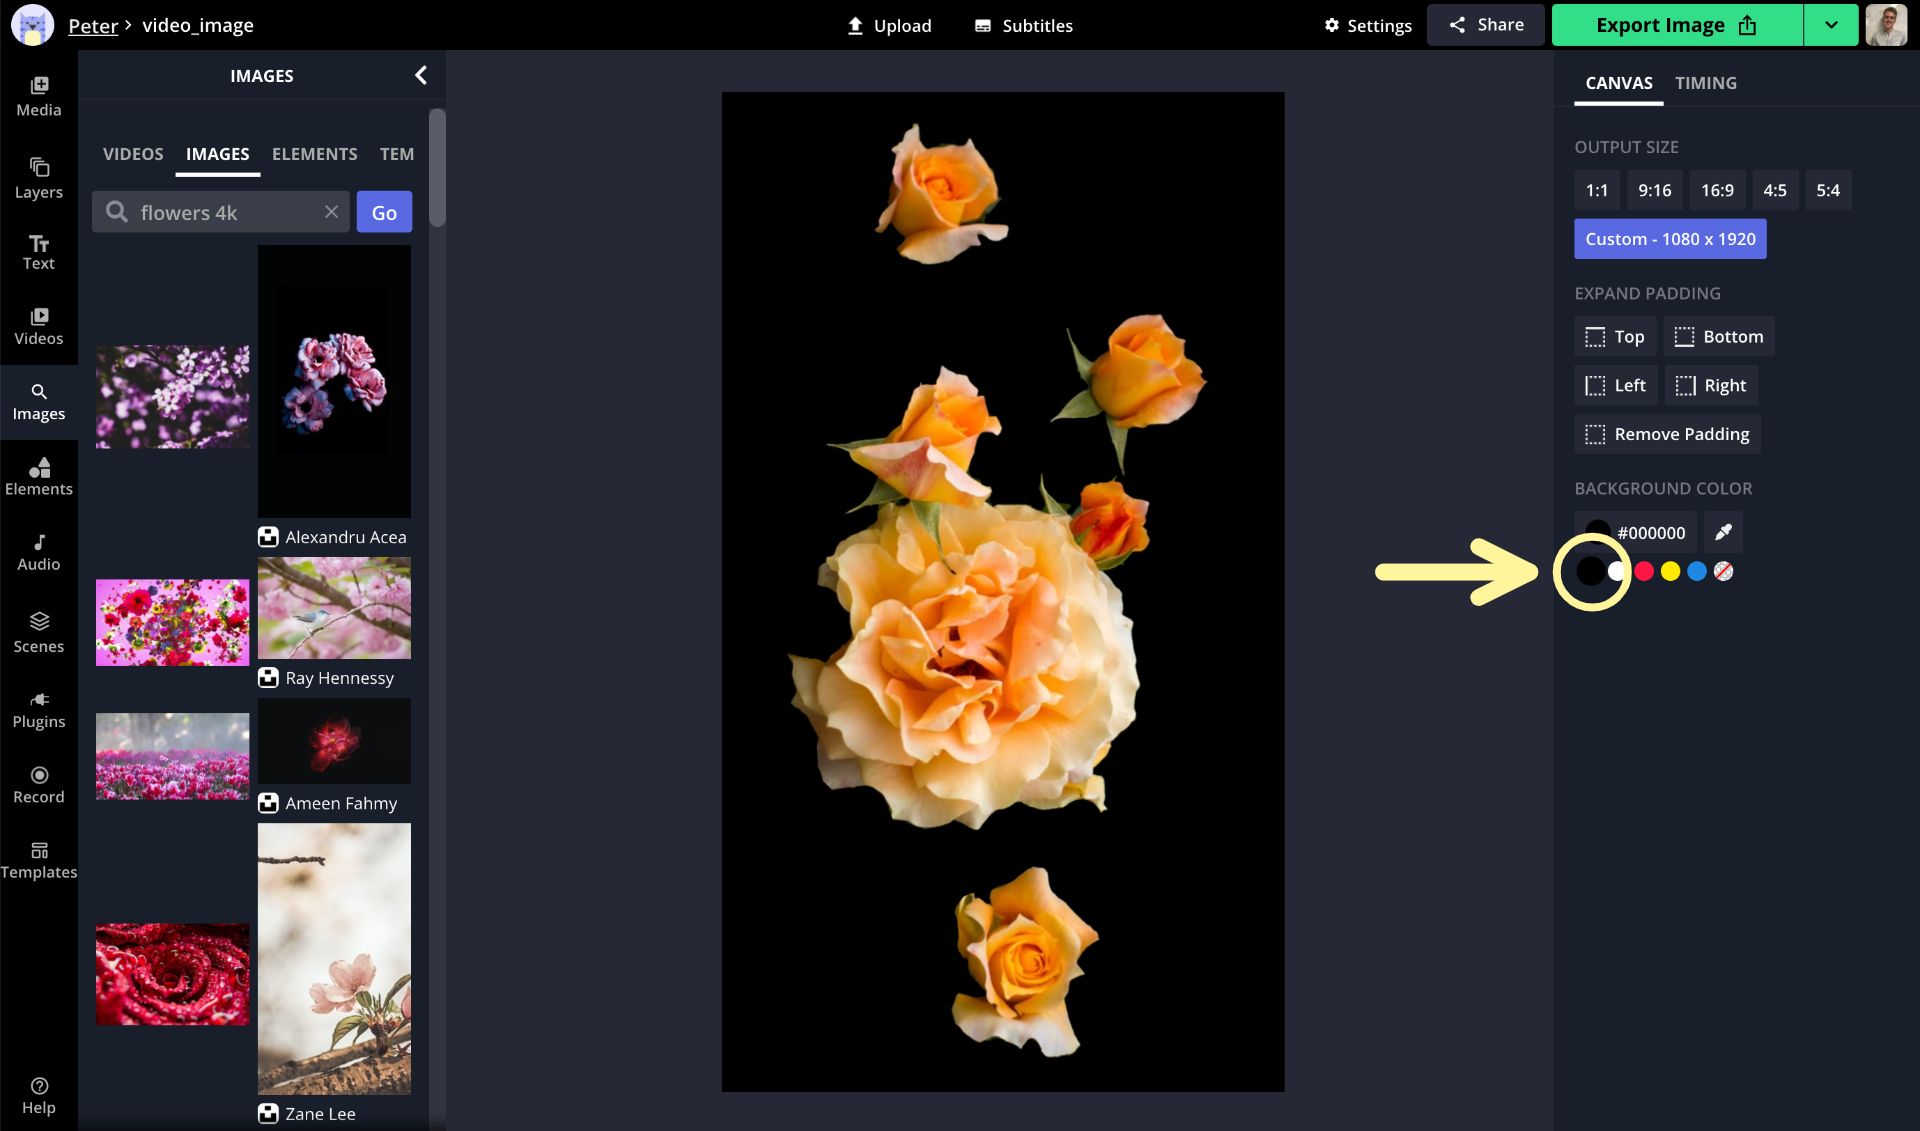Select the Layers icon in the sidebar

click(x=39, y=177)
